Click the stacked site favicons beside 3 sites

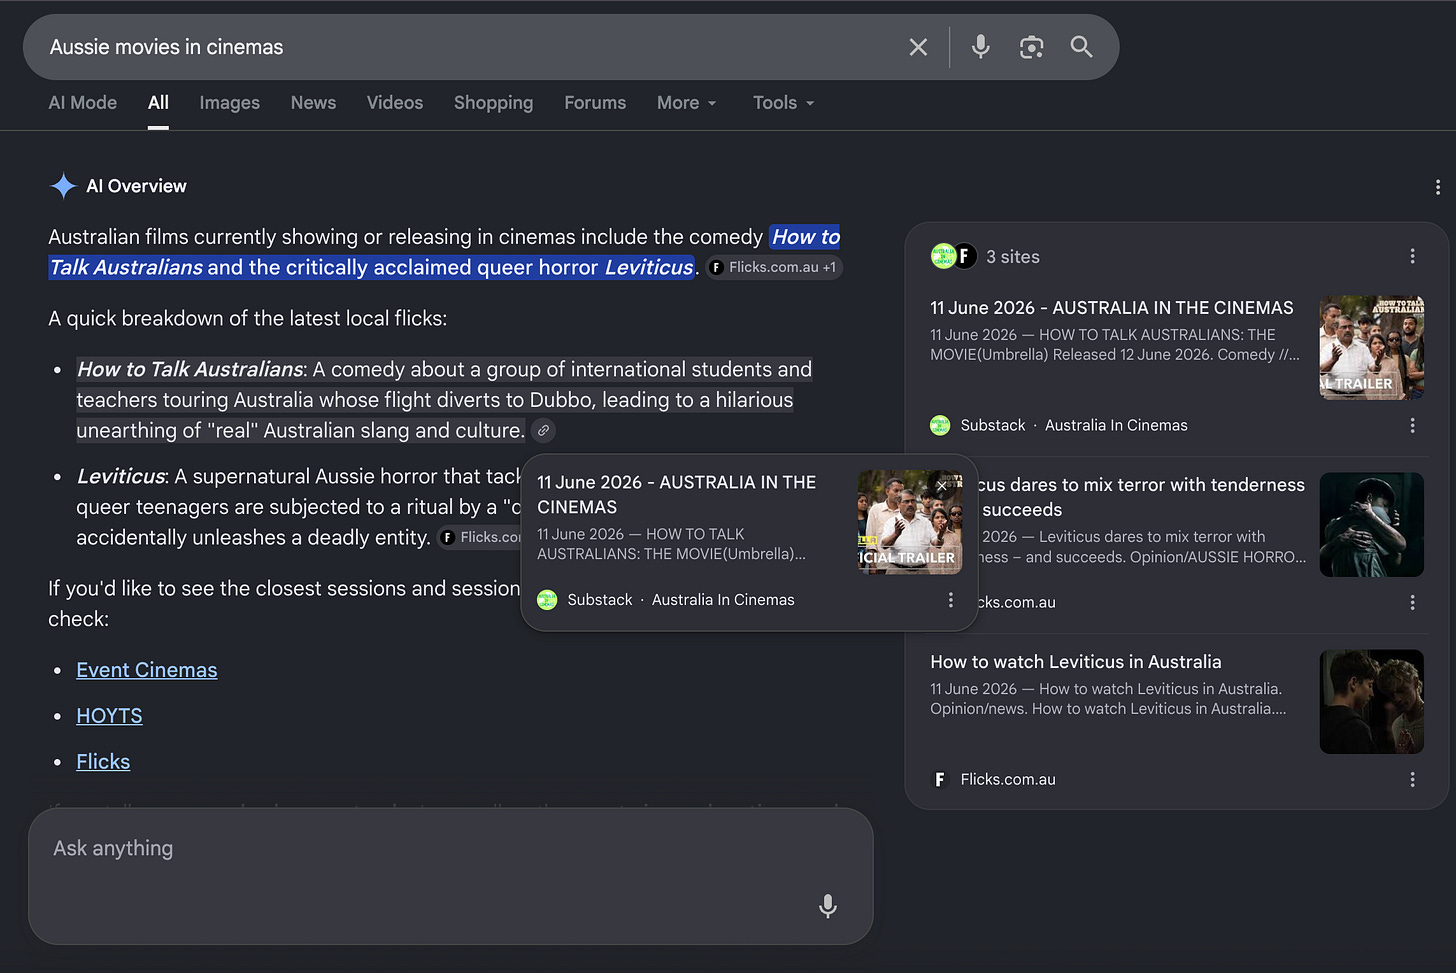tap(953, 256)
